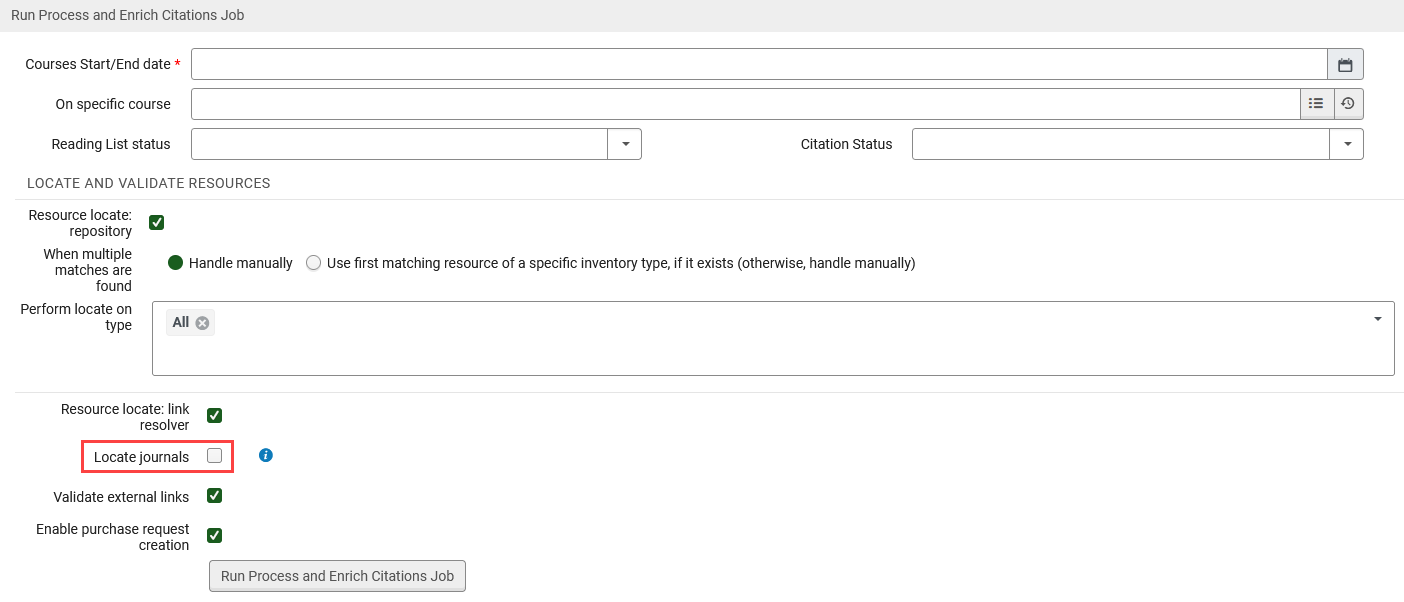Click the page title Run Process and Enrich Citations Job
Viewport: 1404px width, 602px height.
(127, 15)
